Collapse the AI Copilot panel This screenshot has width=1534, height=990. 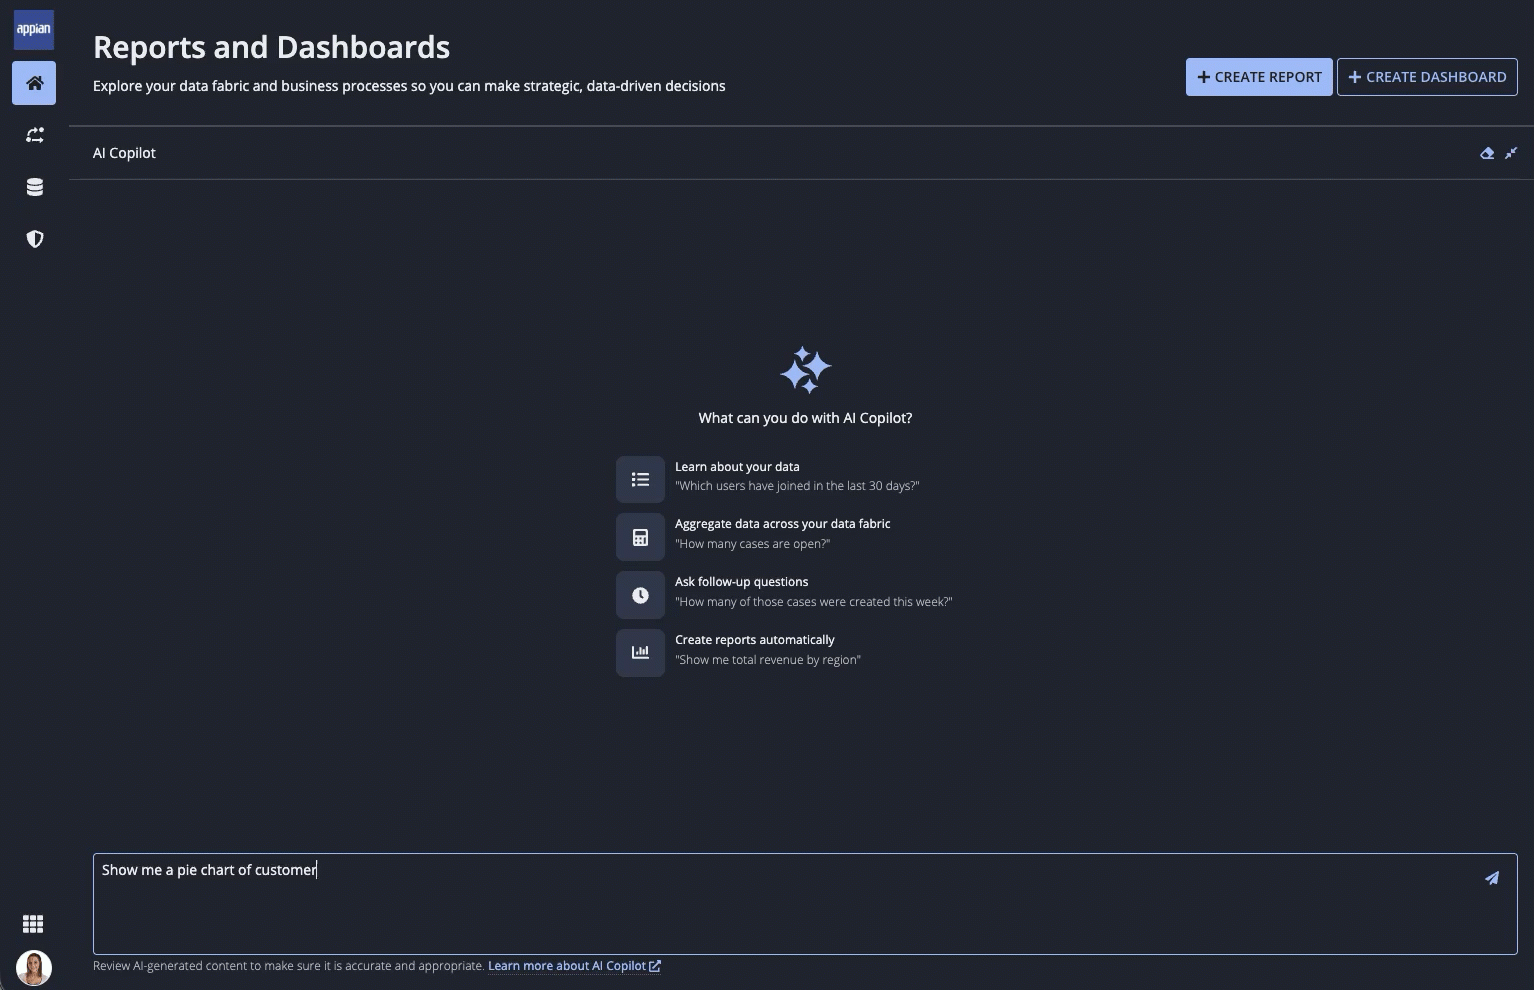1511,153
